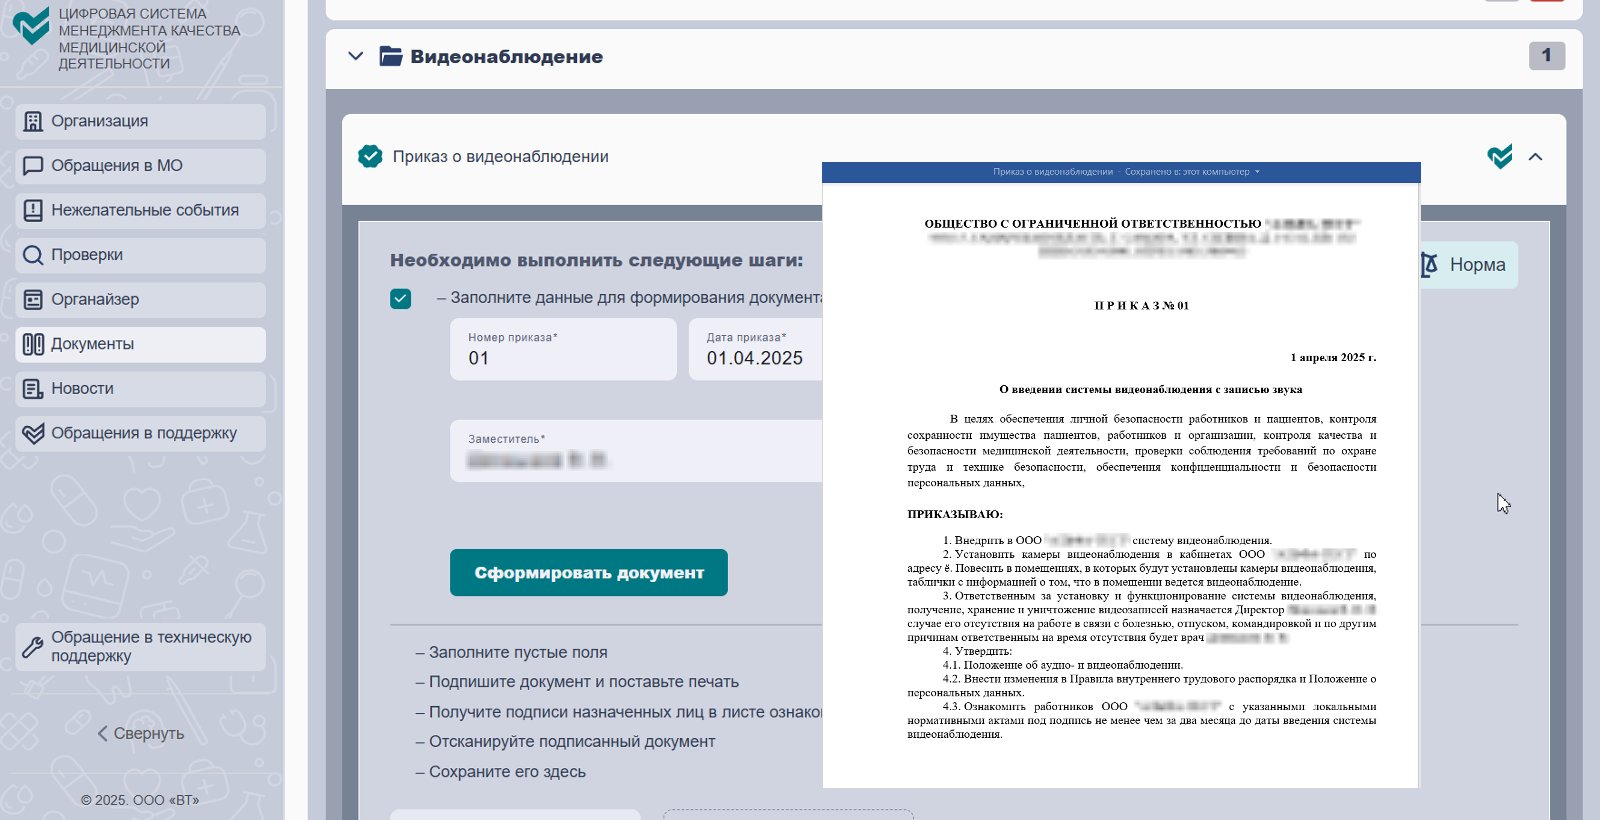
Task: Click the Органайзер calendar icon
Action: click(33, 299)
